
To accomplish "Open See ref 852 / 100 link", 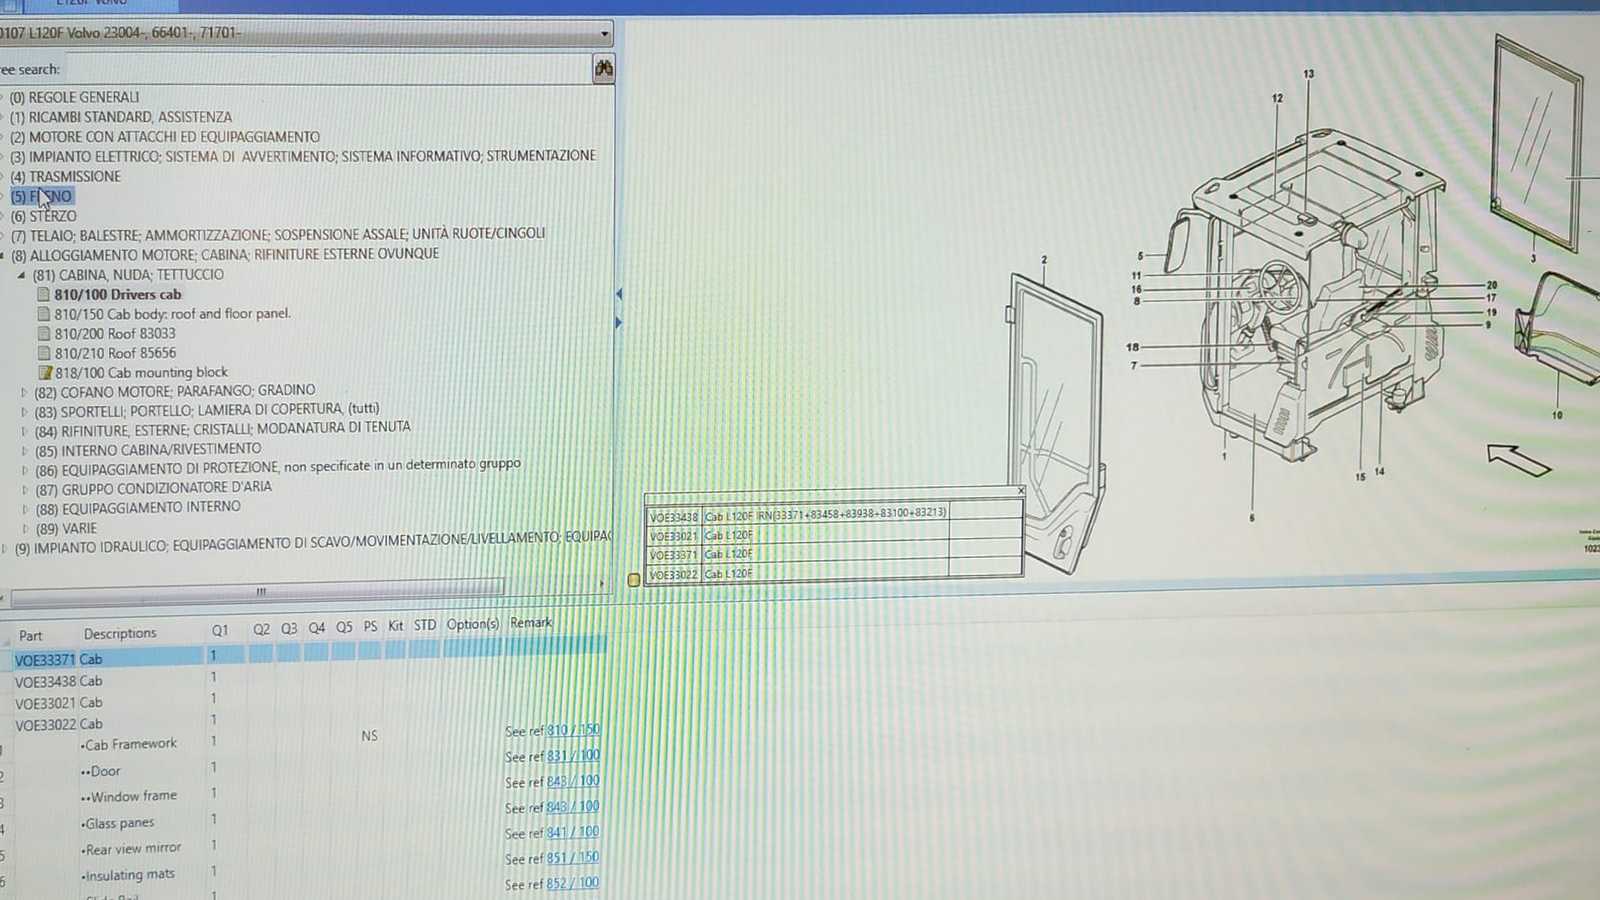I will click(573, 884).
